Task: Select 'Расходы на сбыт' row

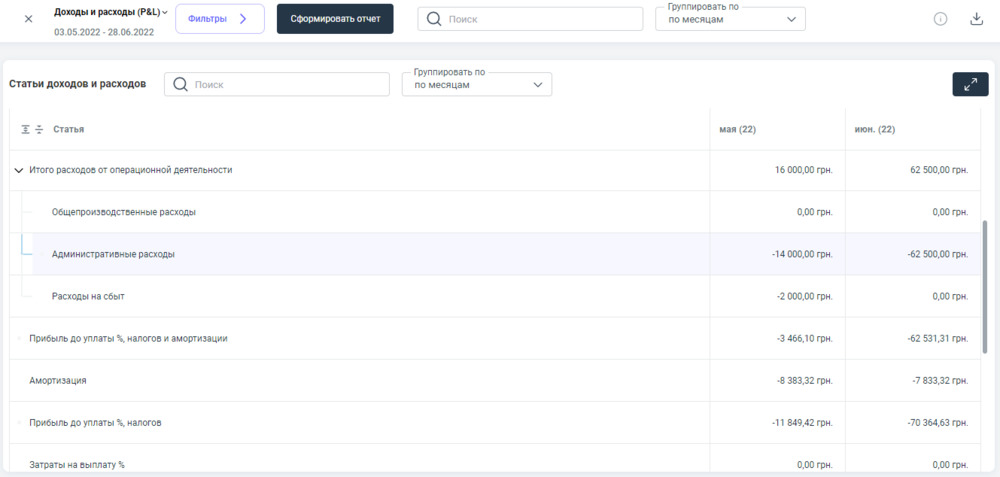Action: tap(88, 296)
